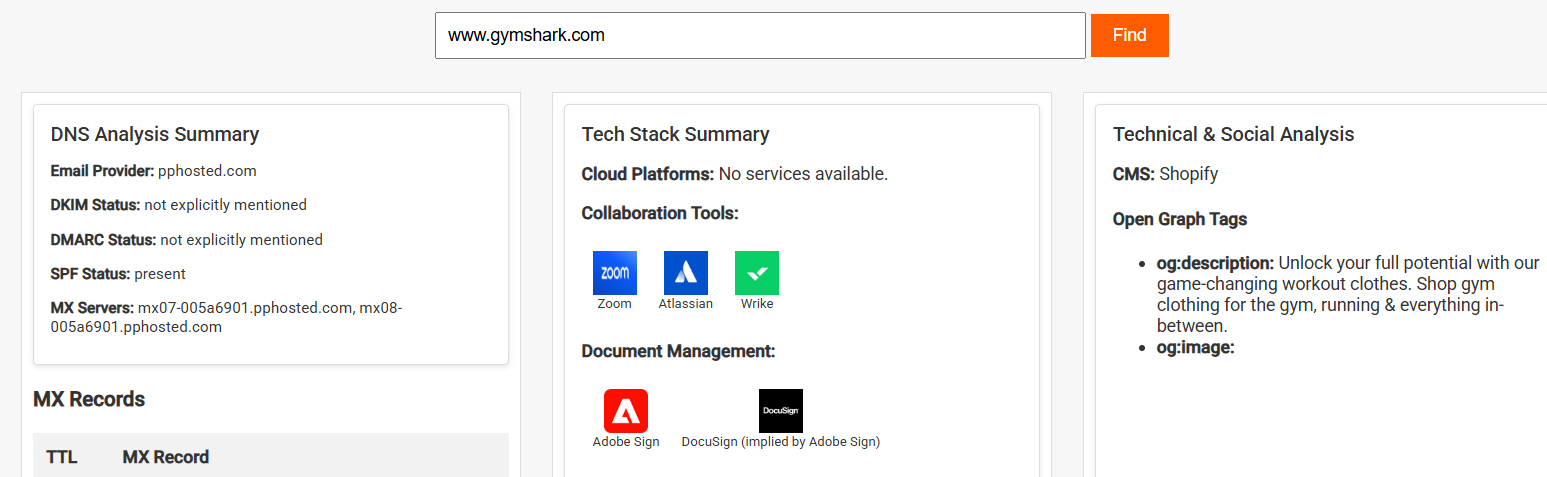Click the TTL column header
Screen dimensions: 1547x477
(62, 457)
